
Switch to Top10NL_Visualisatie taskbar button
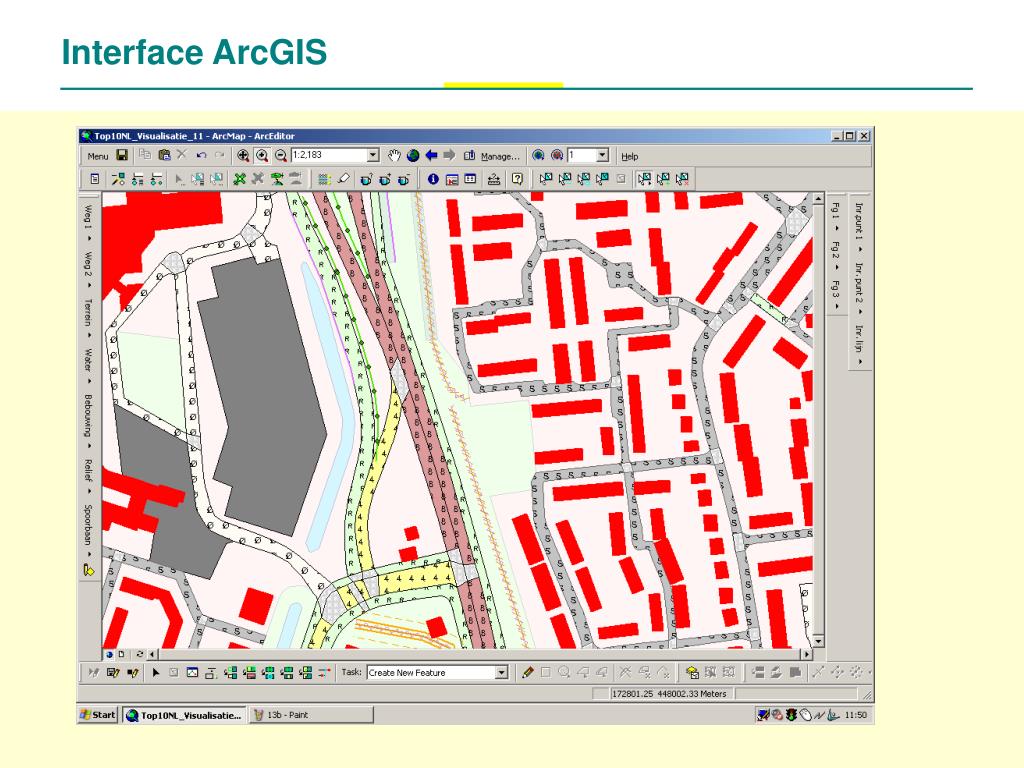click(x=185, y=715)
